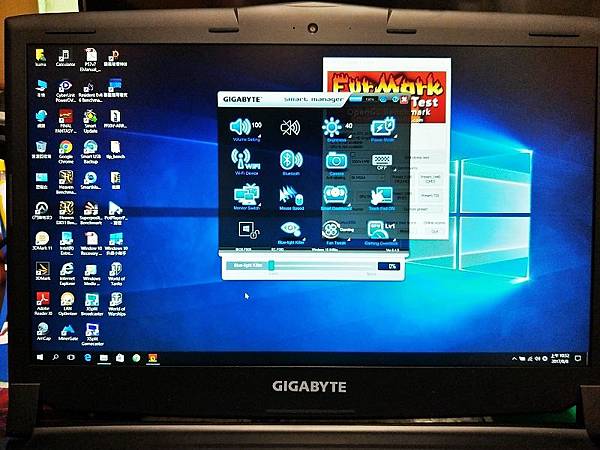The width and height of the screenshot is (600, 450).
Task: Launch Microsoft Edge from taskbar
Action: click(x=88, y=358)
